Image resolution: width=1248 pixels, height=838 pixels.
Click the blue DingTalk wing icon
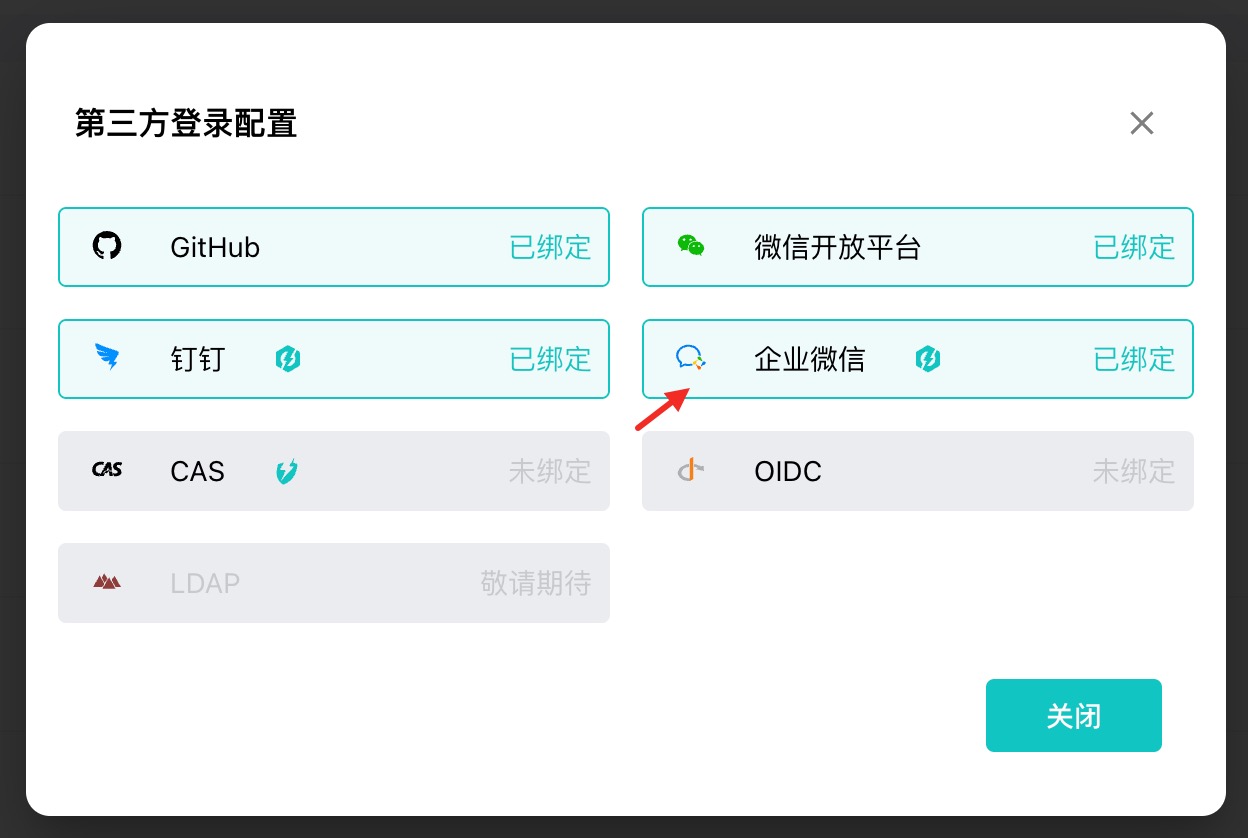107,358
